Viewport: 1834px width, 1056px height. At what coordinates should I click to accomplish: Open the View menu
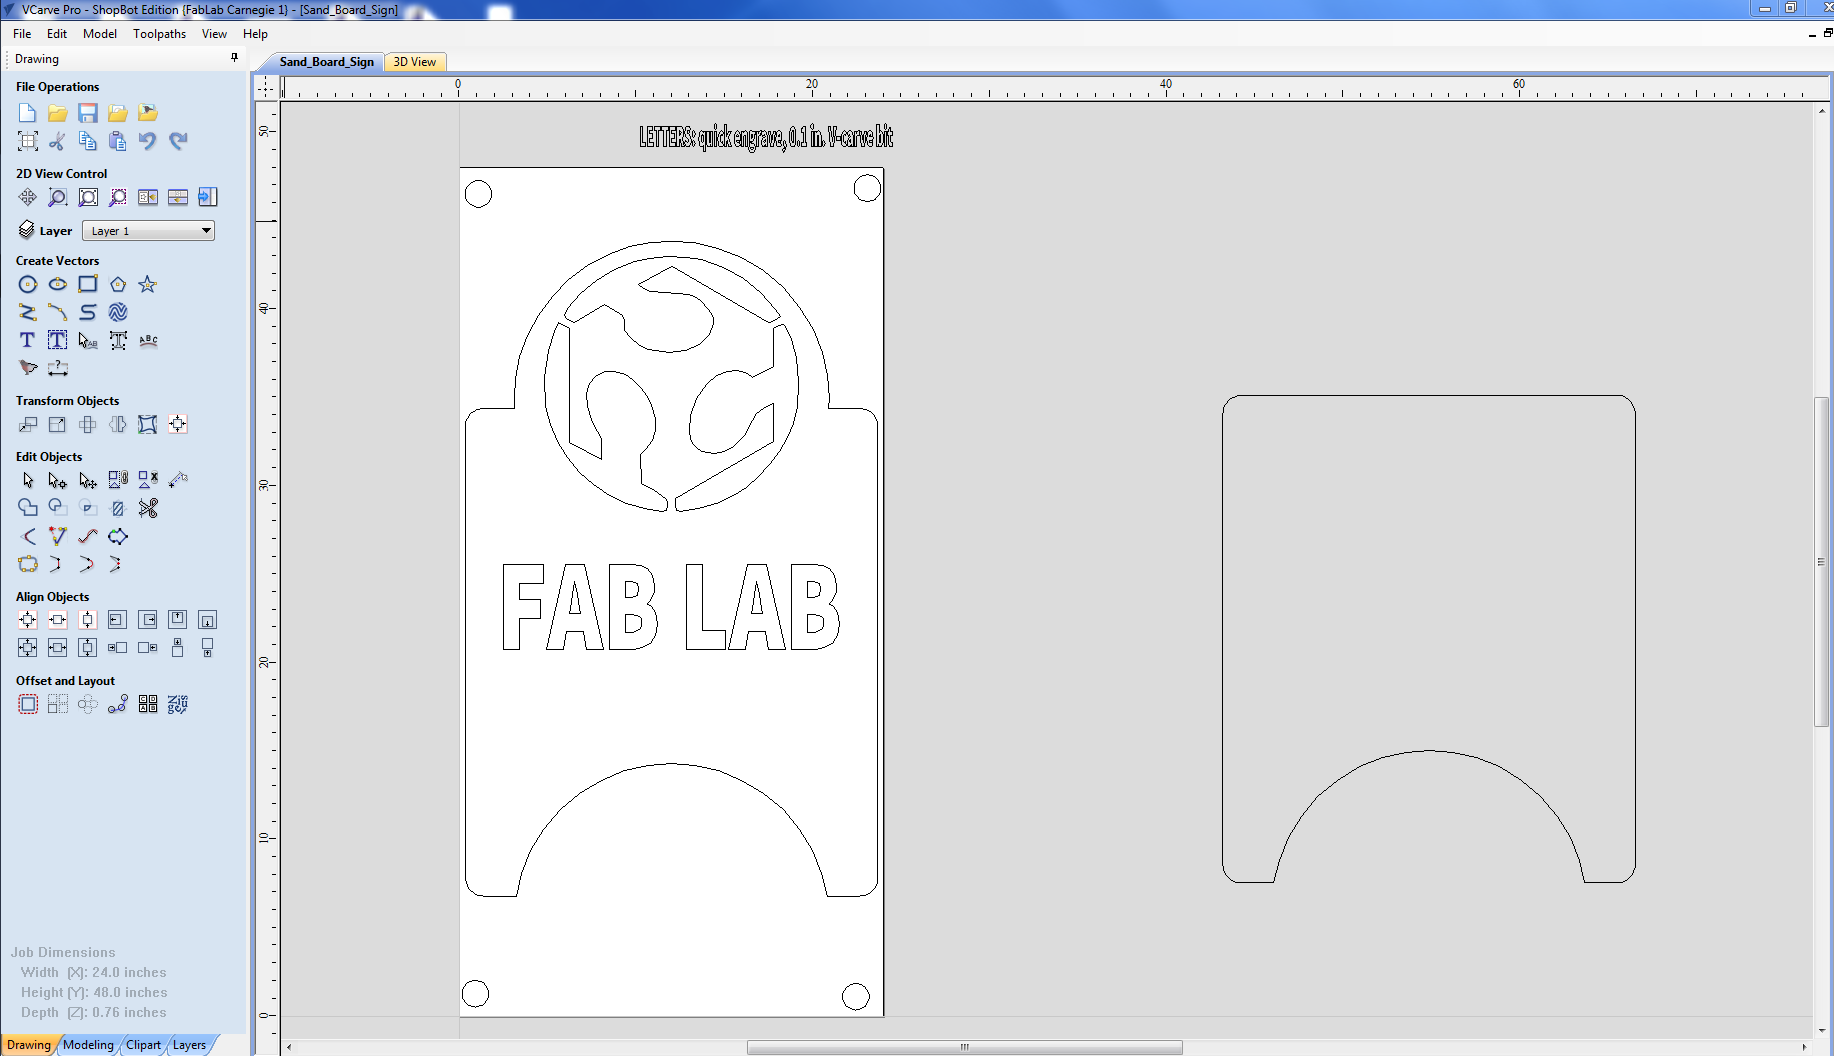pyautogui.click(x=214, y=33)
